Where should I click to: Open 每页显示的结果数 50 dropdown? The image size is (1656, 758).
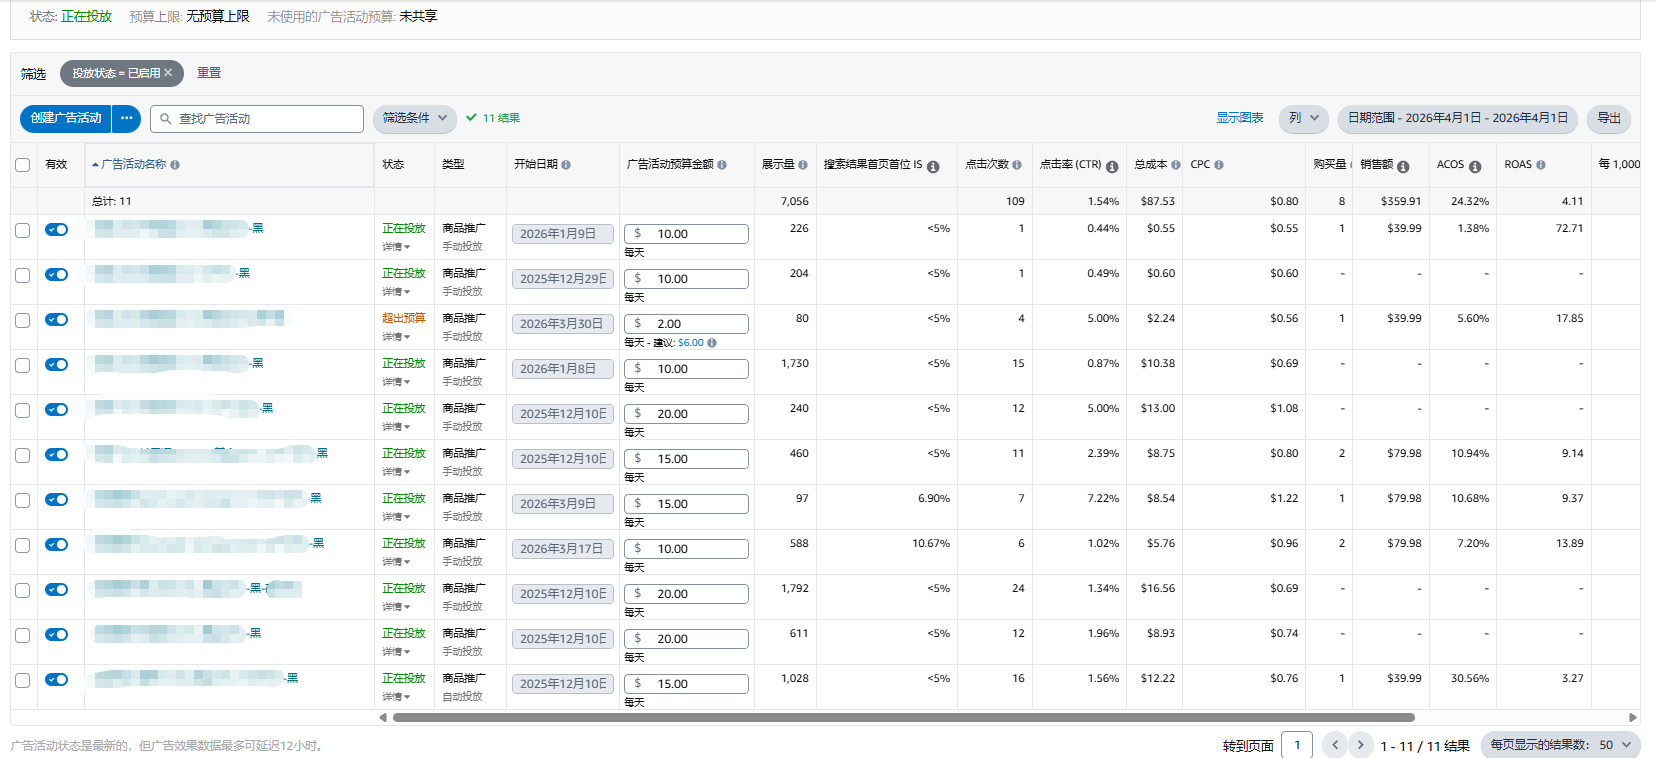click(1560, 745)
